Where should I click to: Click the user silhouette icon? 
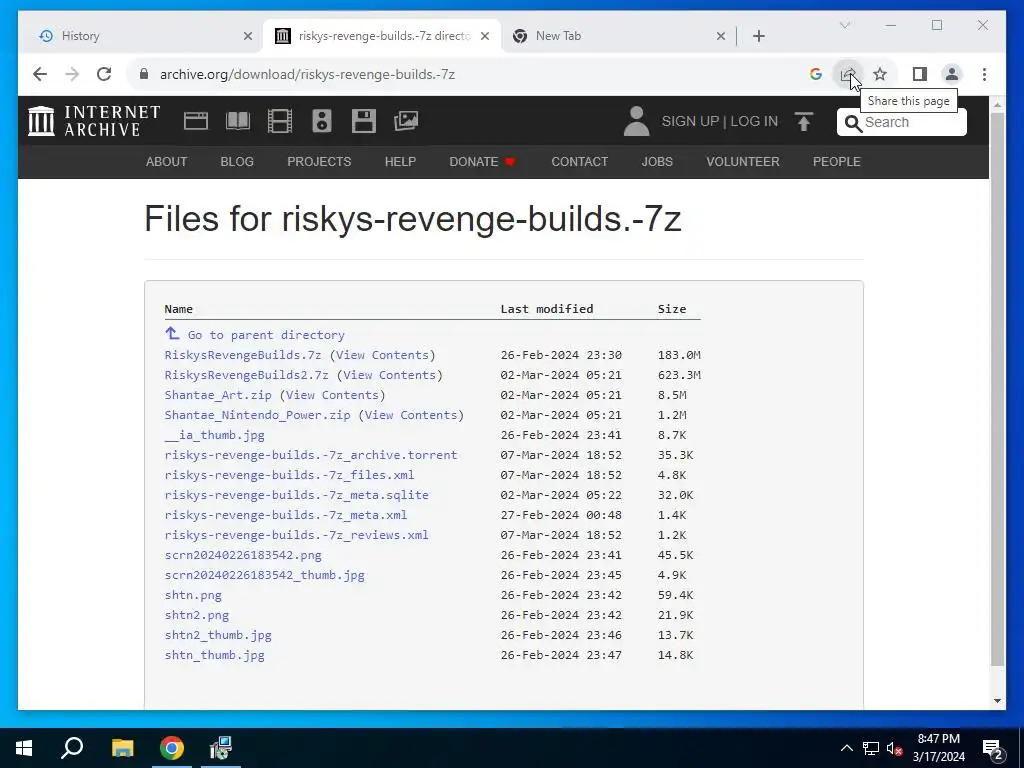[x=636, y=121]
